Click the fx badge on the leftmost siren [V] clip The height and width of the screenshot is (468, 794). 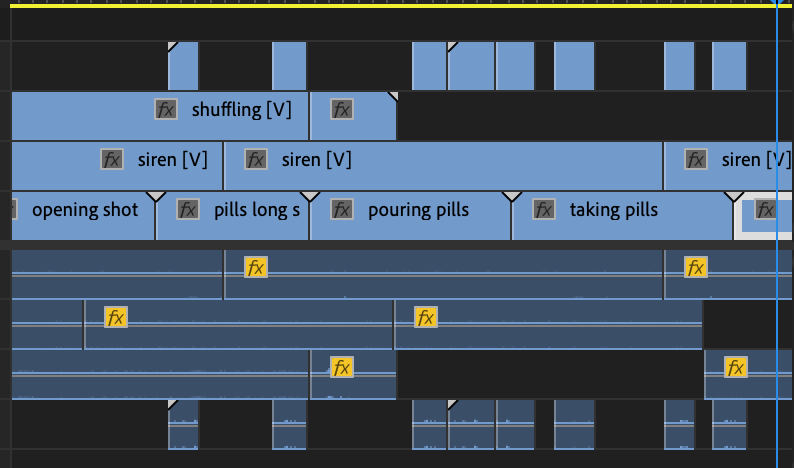[112, 159]
